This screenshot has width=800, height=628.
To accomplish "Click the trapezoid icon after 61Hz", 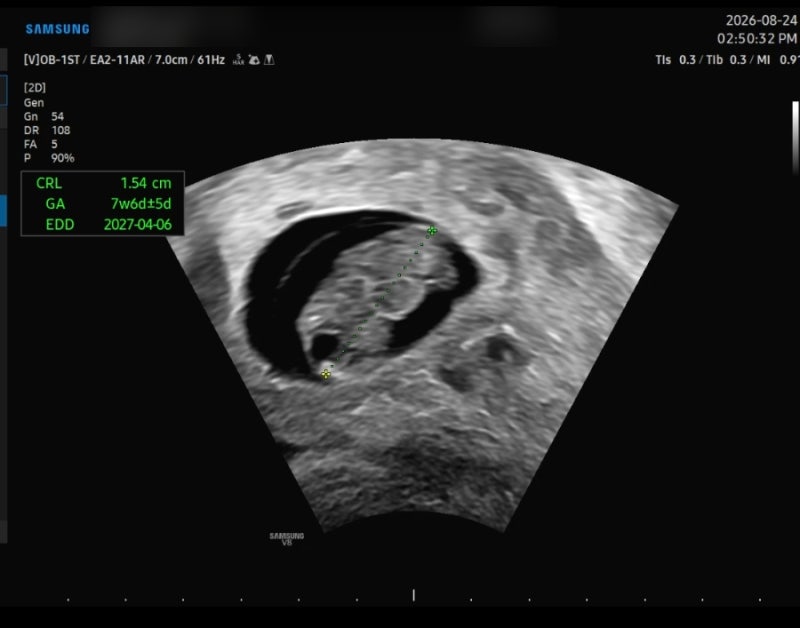I will click(269, 60).
